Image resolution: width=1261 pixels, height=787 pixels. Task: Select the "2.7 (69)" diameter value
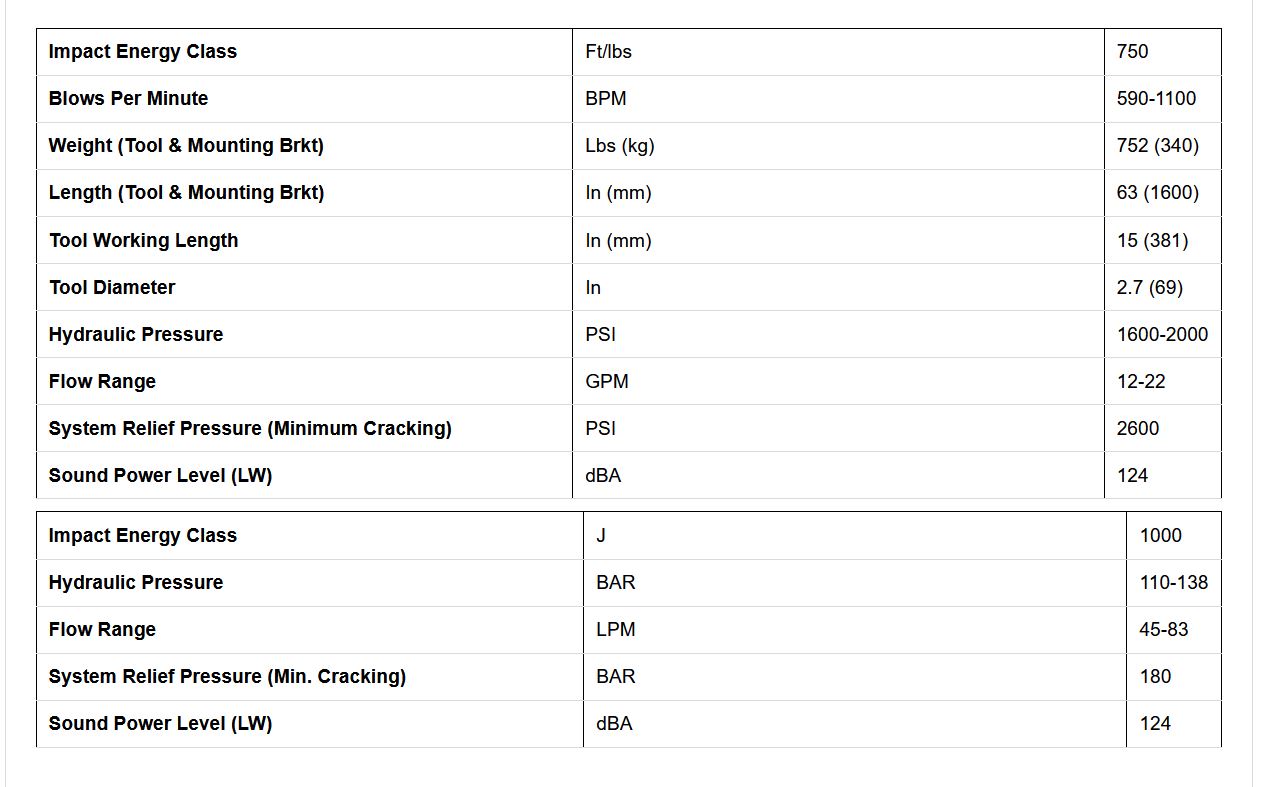(x=1149, y=288)
